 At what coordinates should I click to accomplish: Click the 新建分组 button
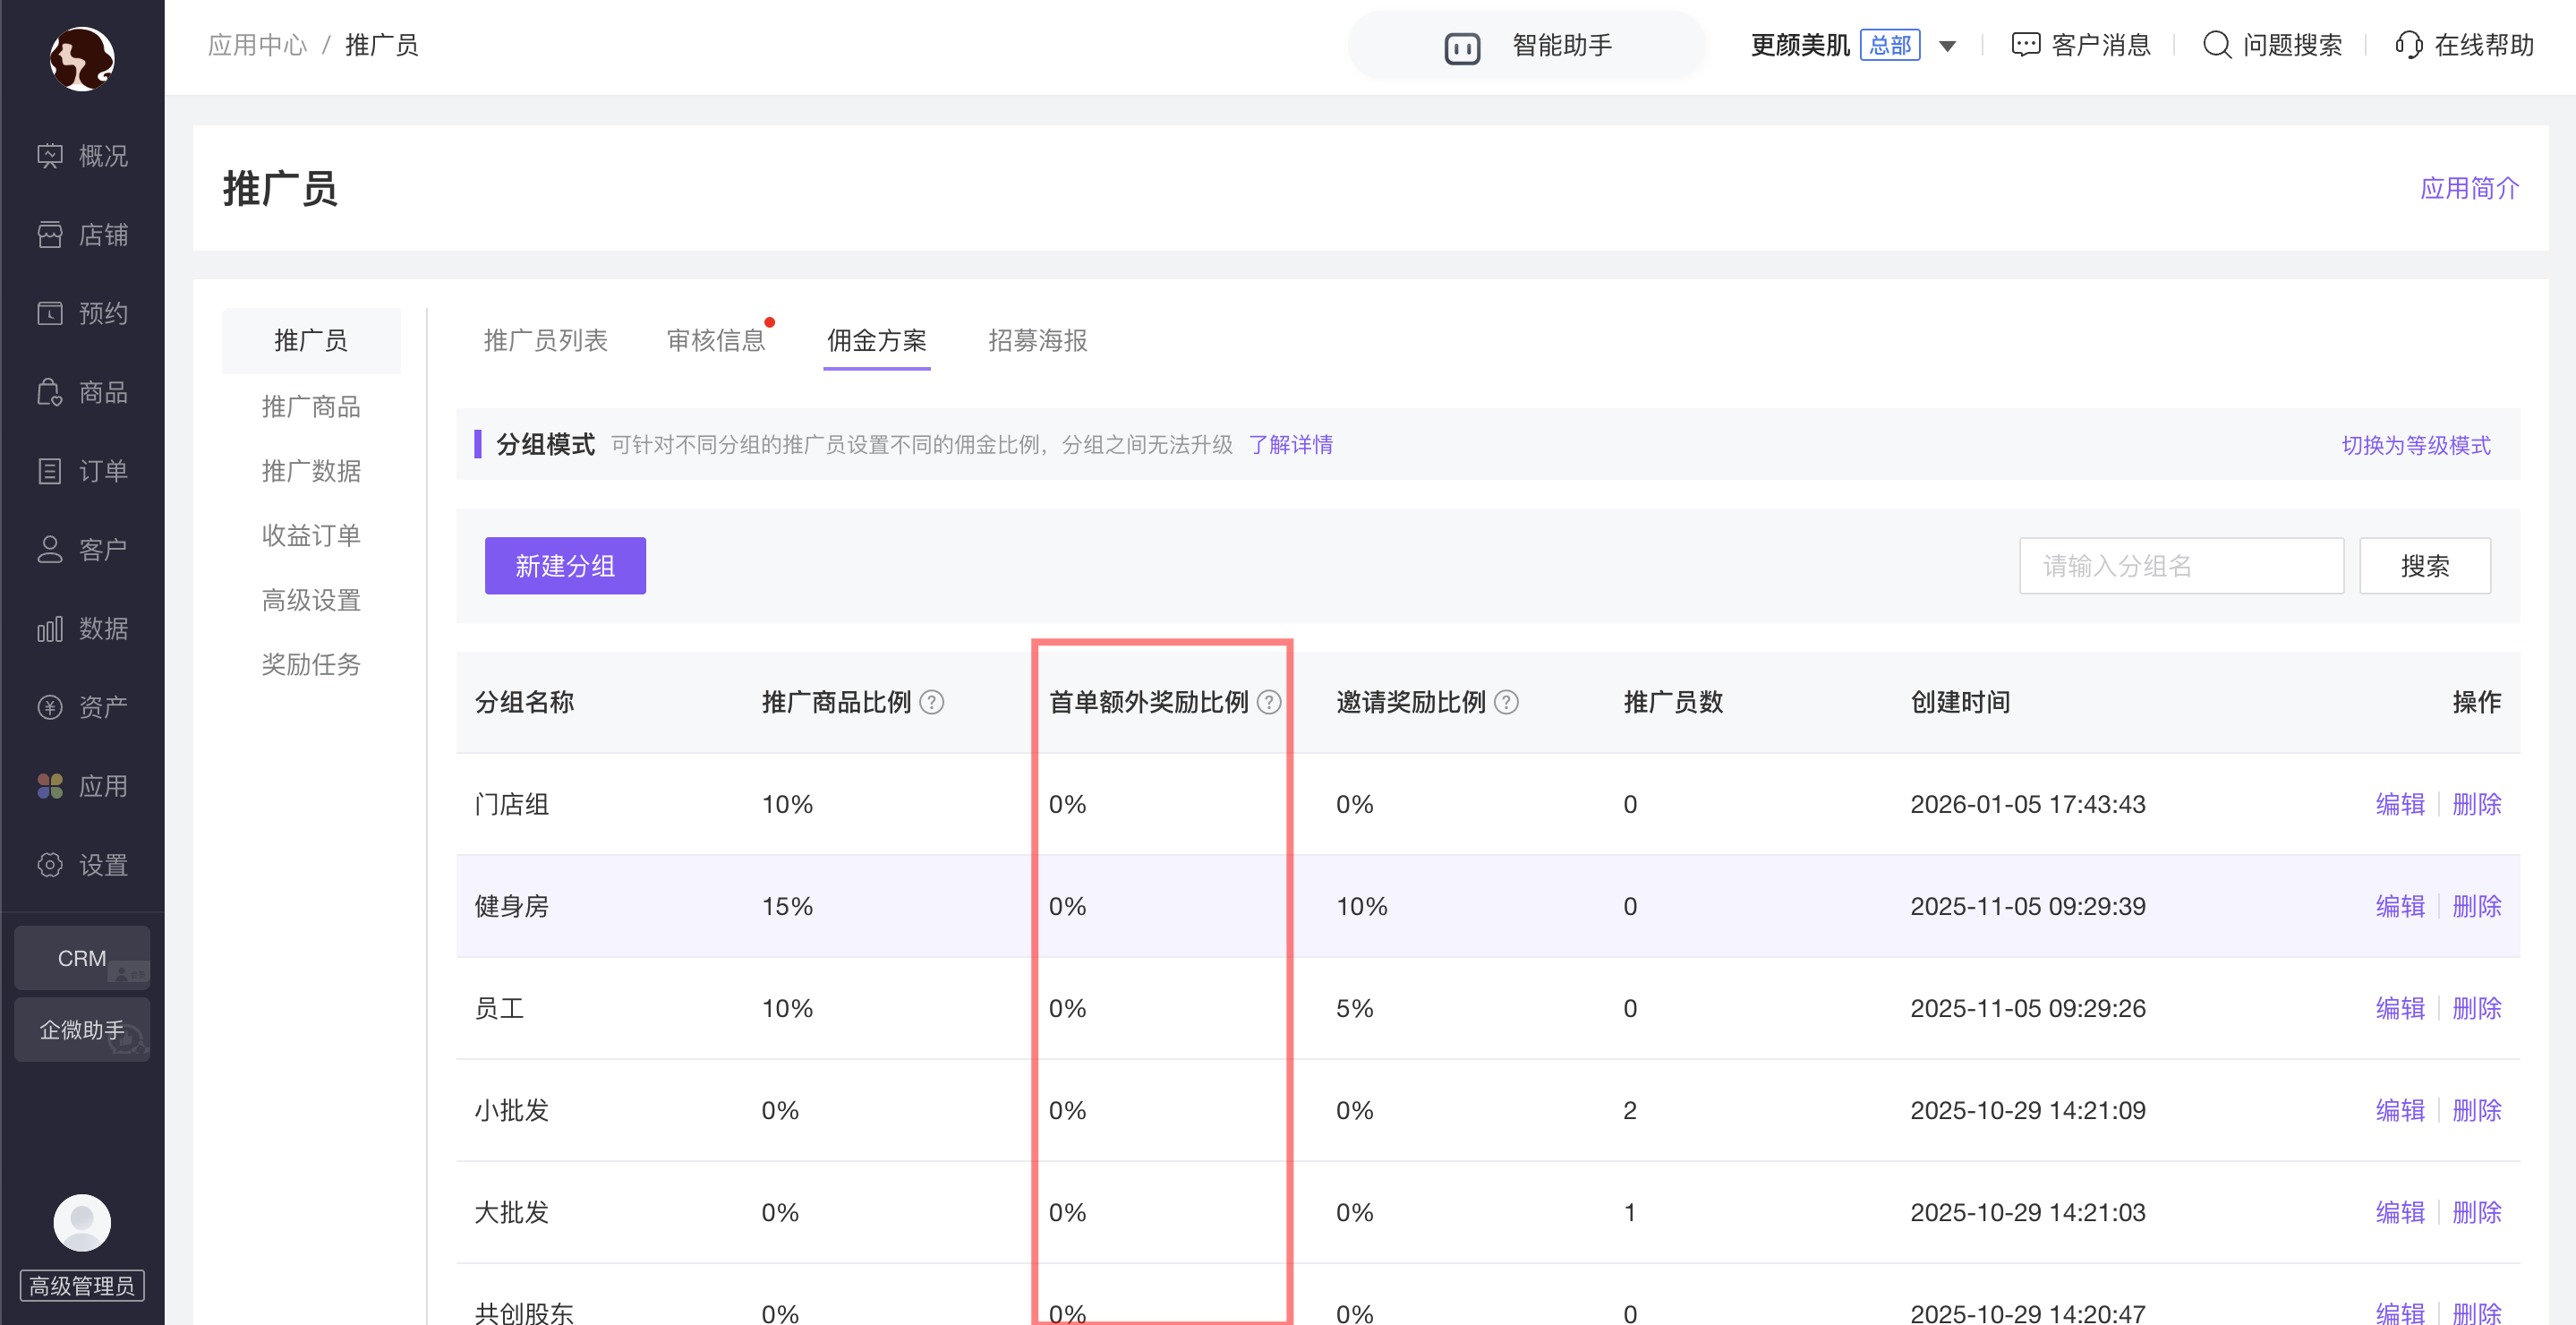[x=565, y=566]
